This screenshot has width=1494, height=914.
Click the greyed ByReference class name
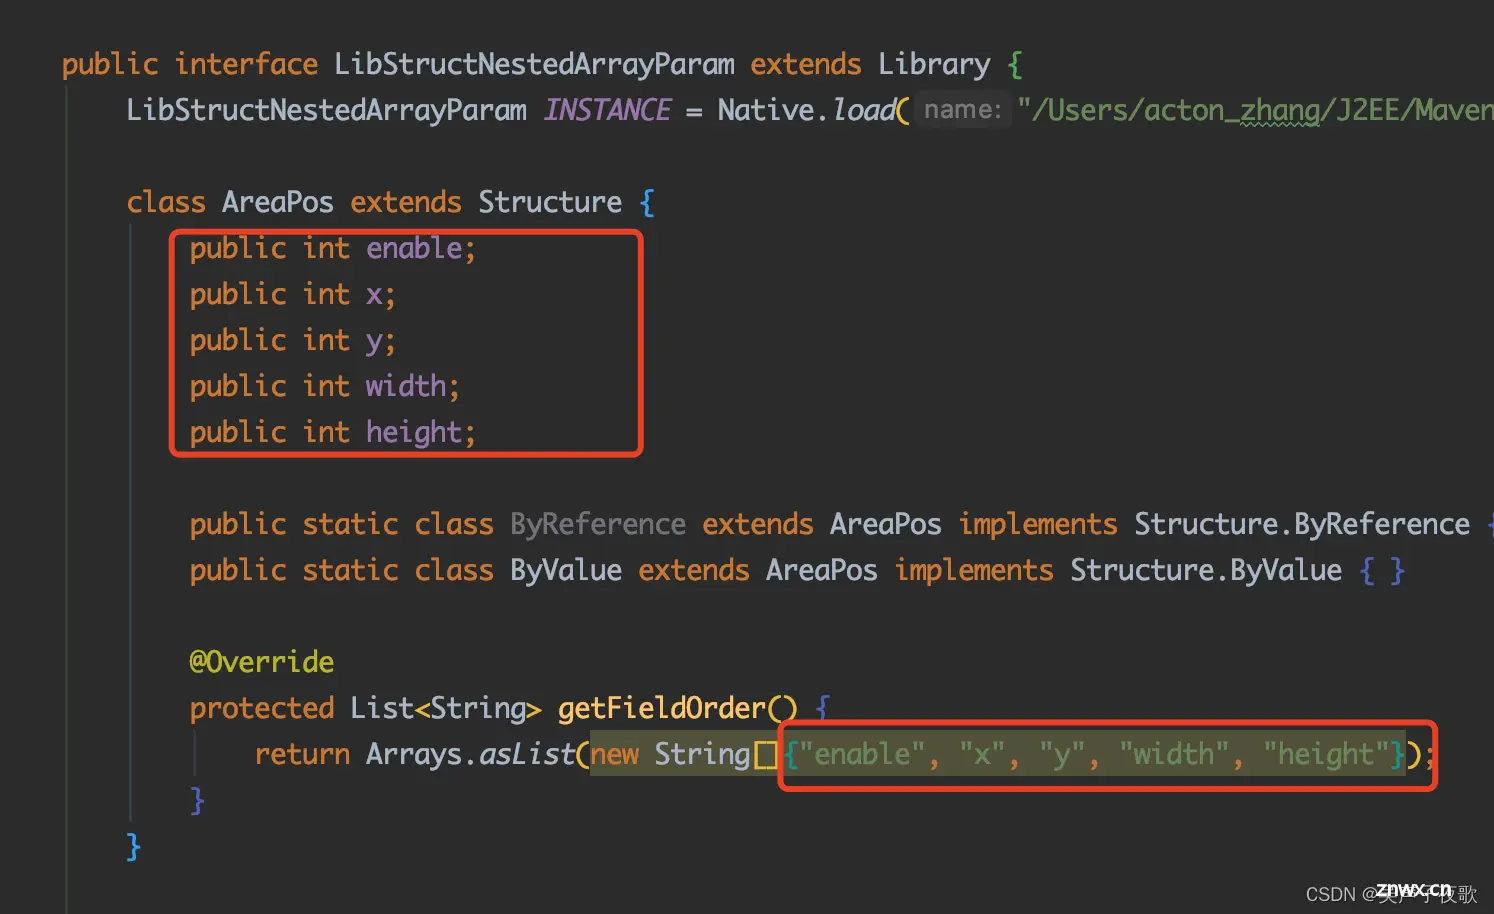[598, 524]
